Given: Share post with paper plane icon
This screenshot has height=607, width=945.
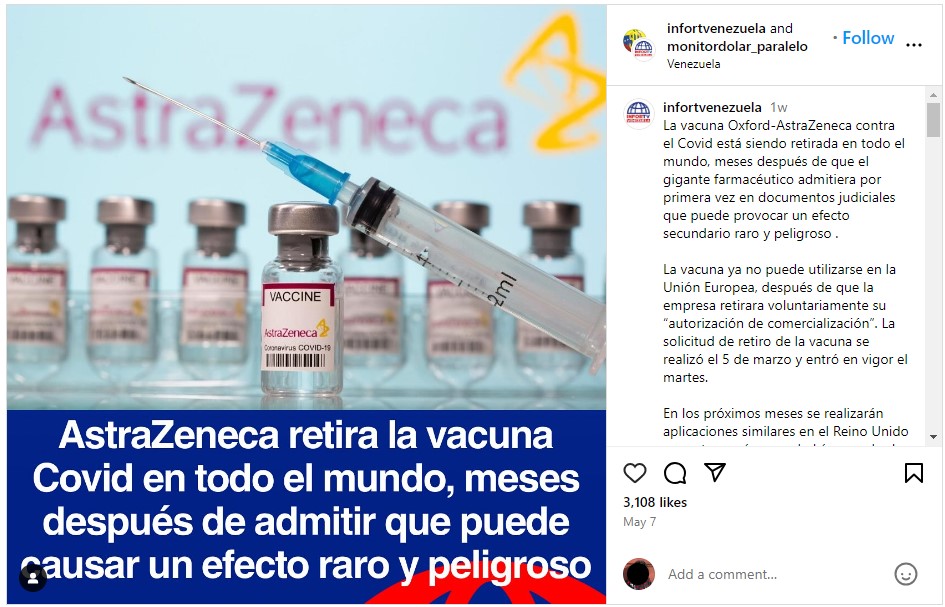Looking at the screenshot, I should (715, 473).
